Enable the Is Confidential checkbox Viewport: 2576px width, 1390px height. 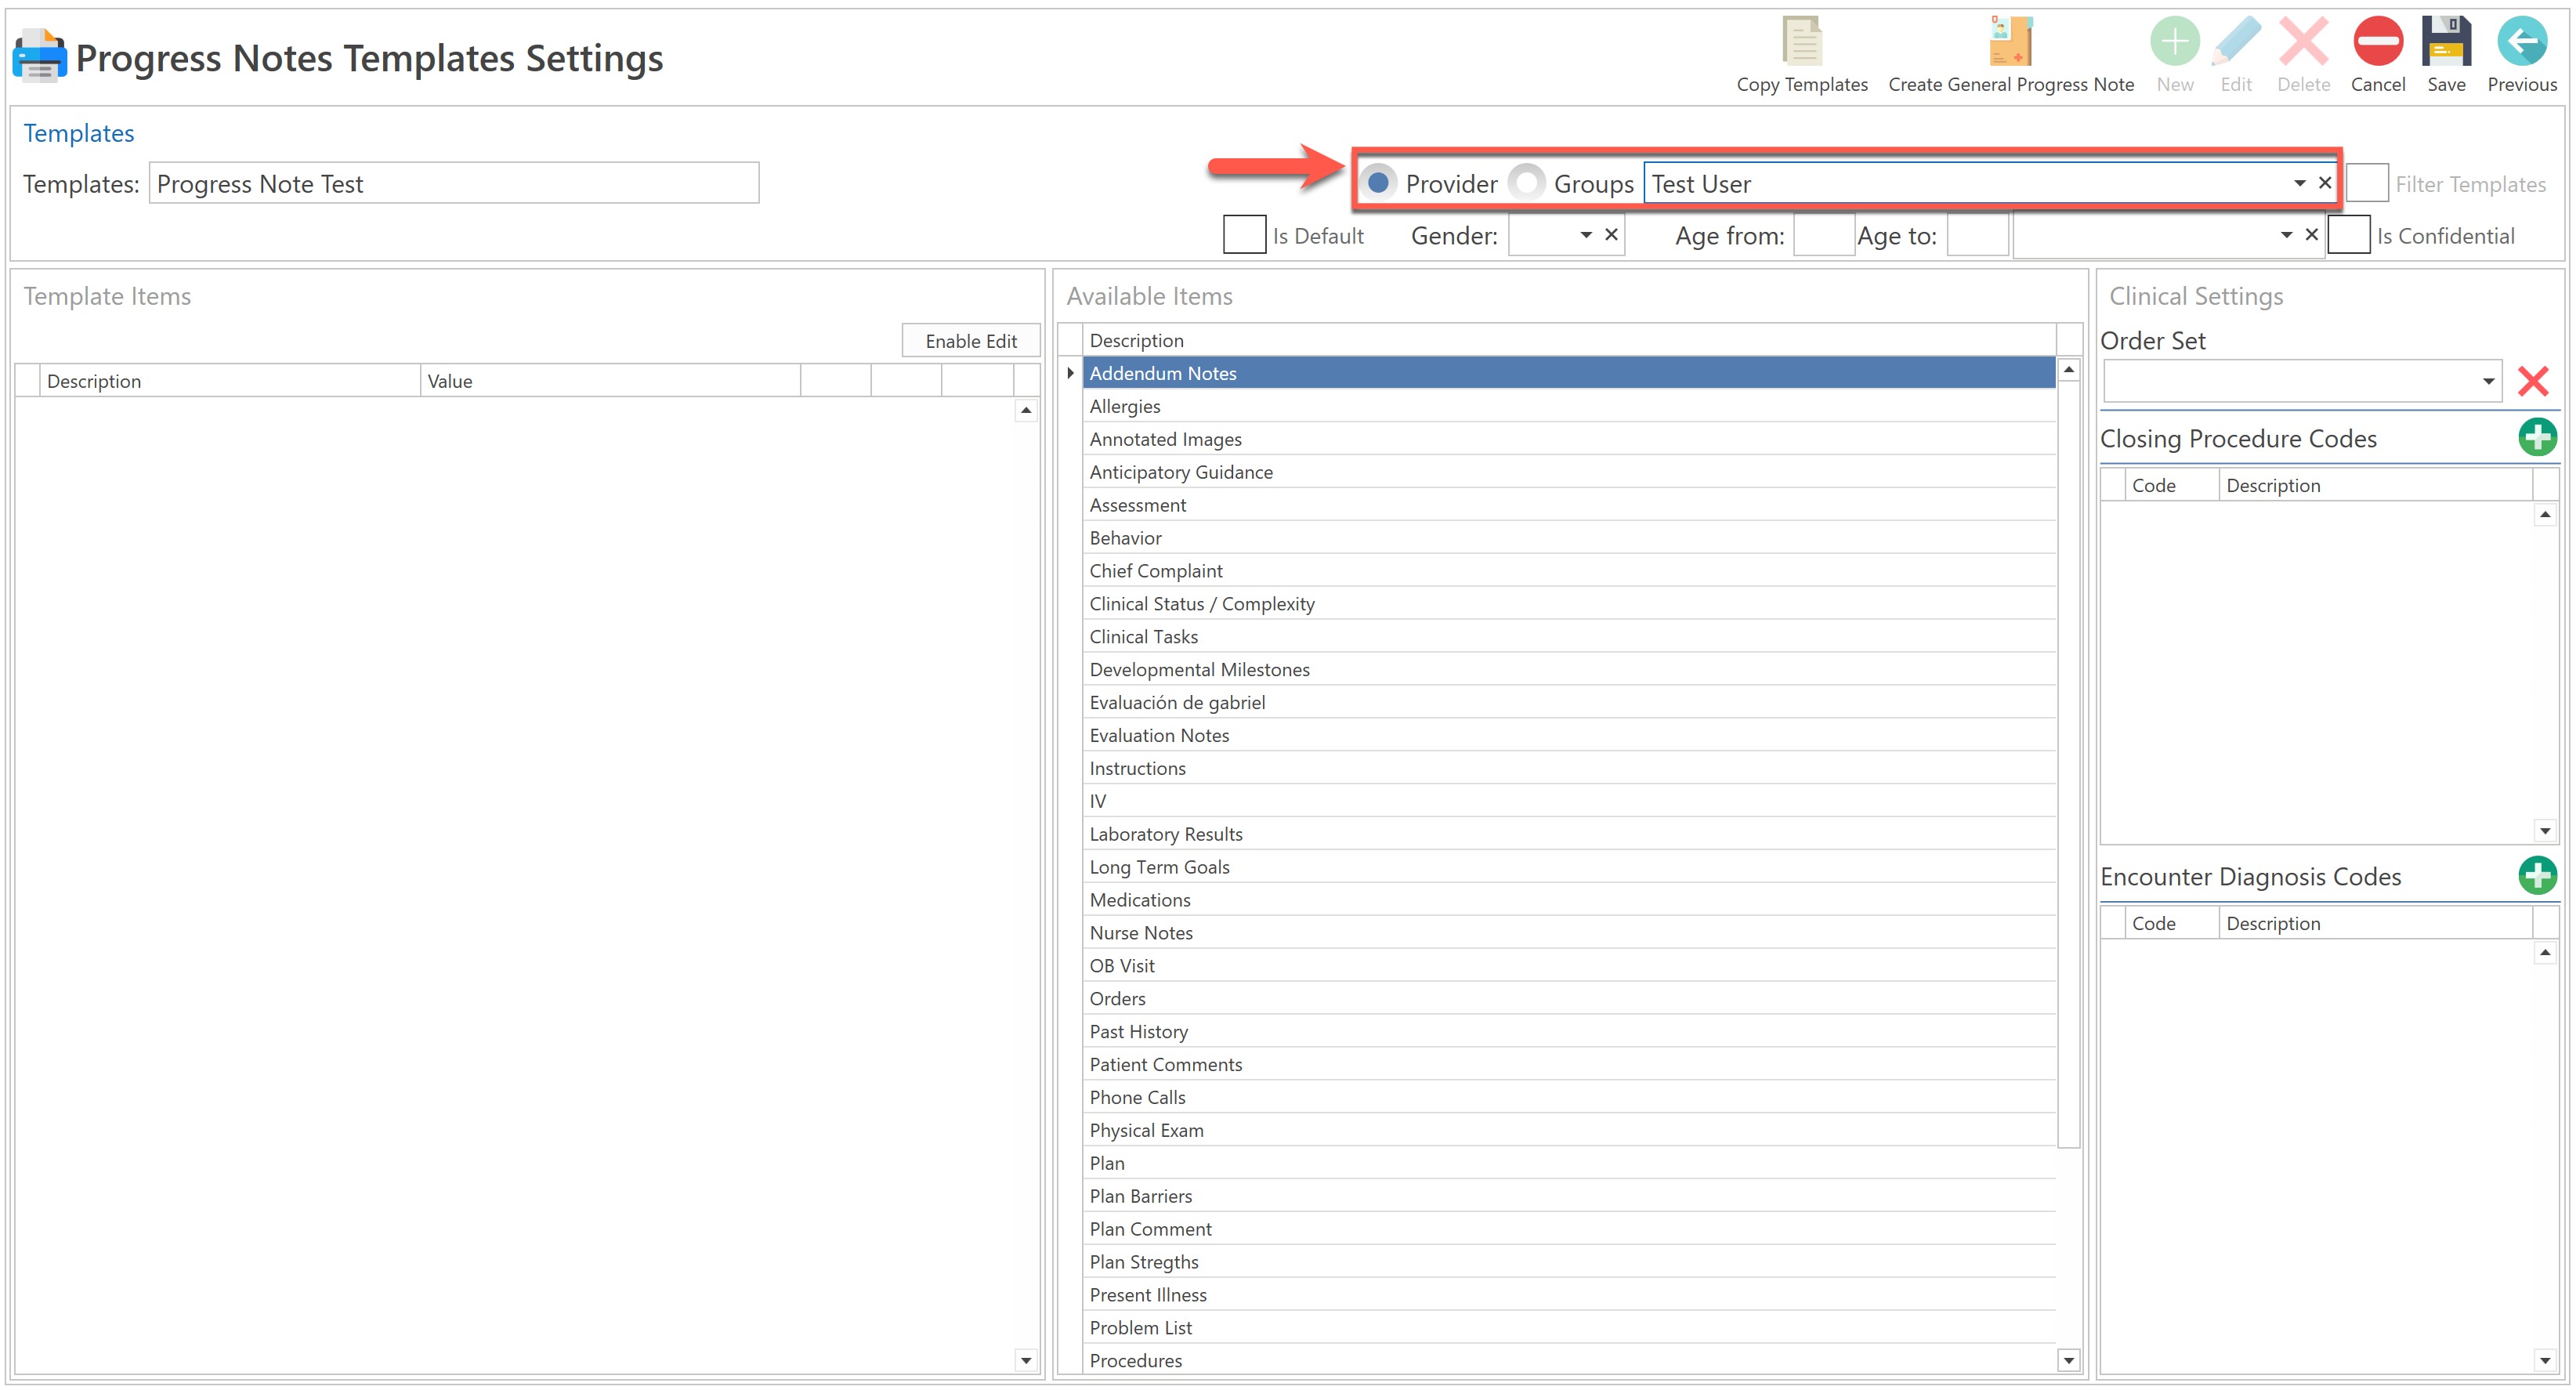[x=2348, y=235]
